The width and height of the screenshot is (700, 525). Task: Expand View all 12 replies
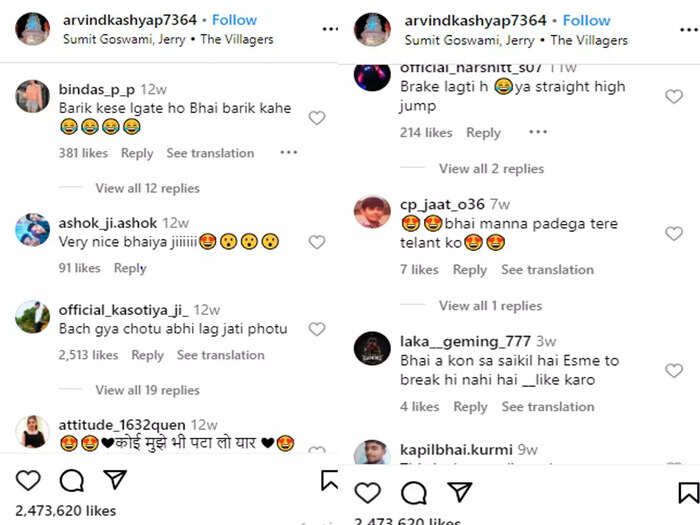pyautogui.click(x=147, y=188)
